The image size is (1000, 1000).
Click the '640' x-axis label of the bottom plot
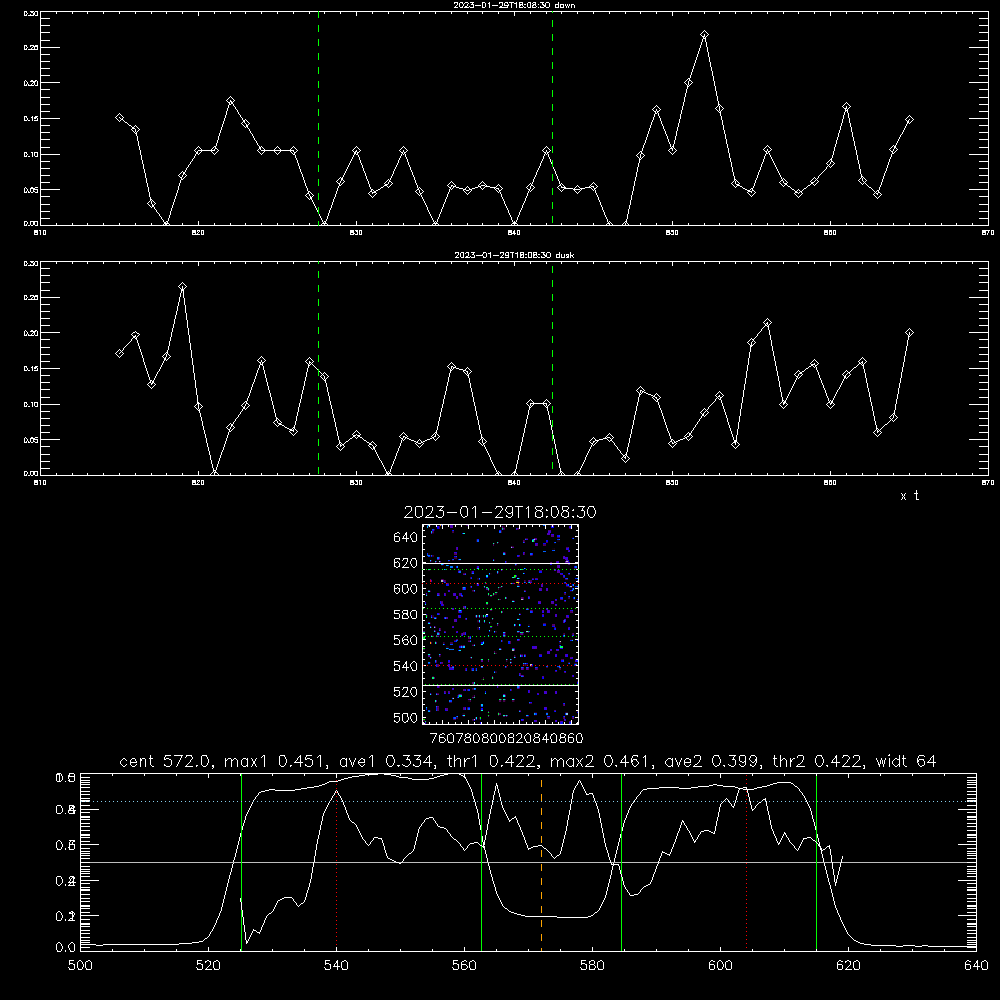(x=976, y=966)
